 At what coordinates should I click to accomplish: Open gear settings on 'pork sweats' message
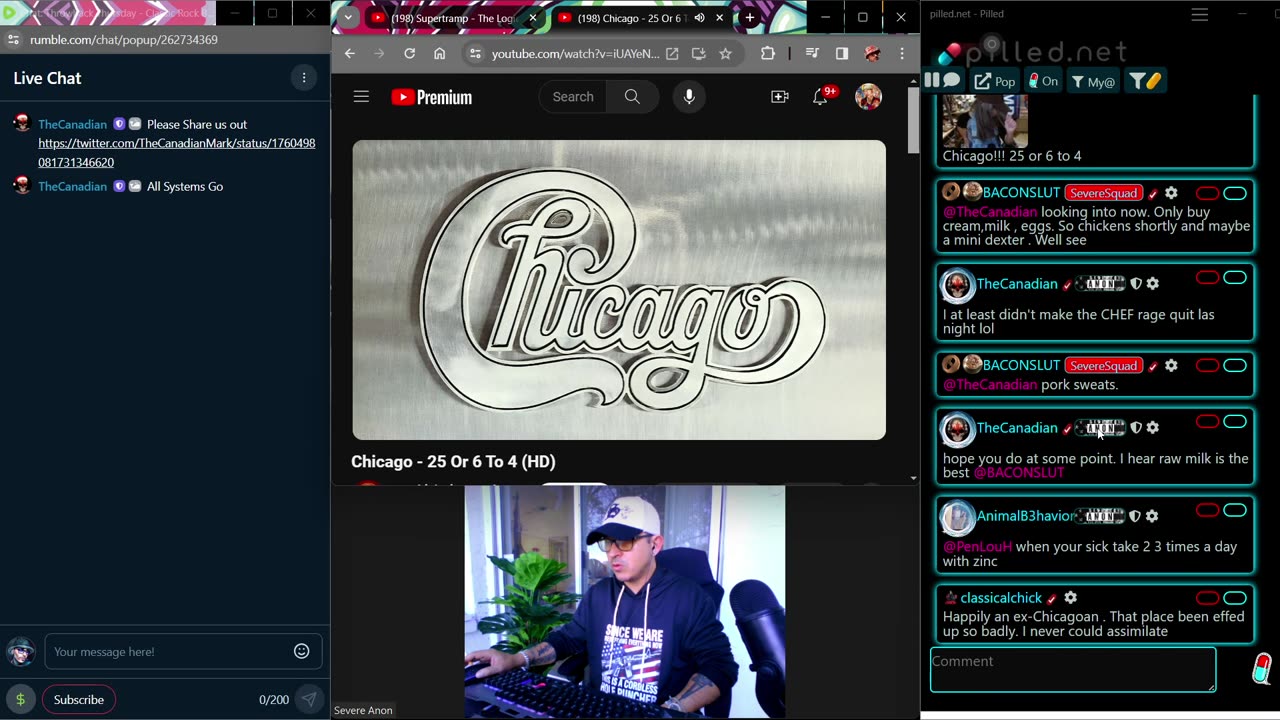click(1171, 366)
